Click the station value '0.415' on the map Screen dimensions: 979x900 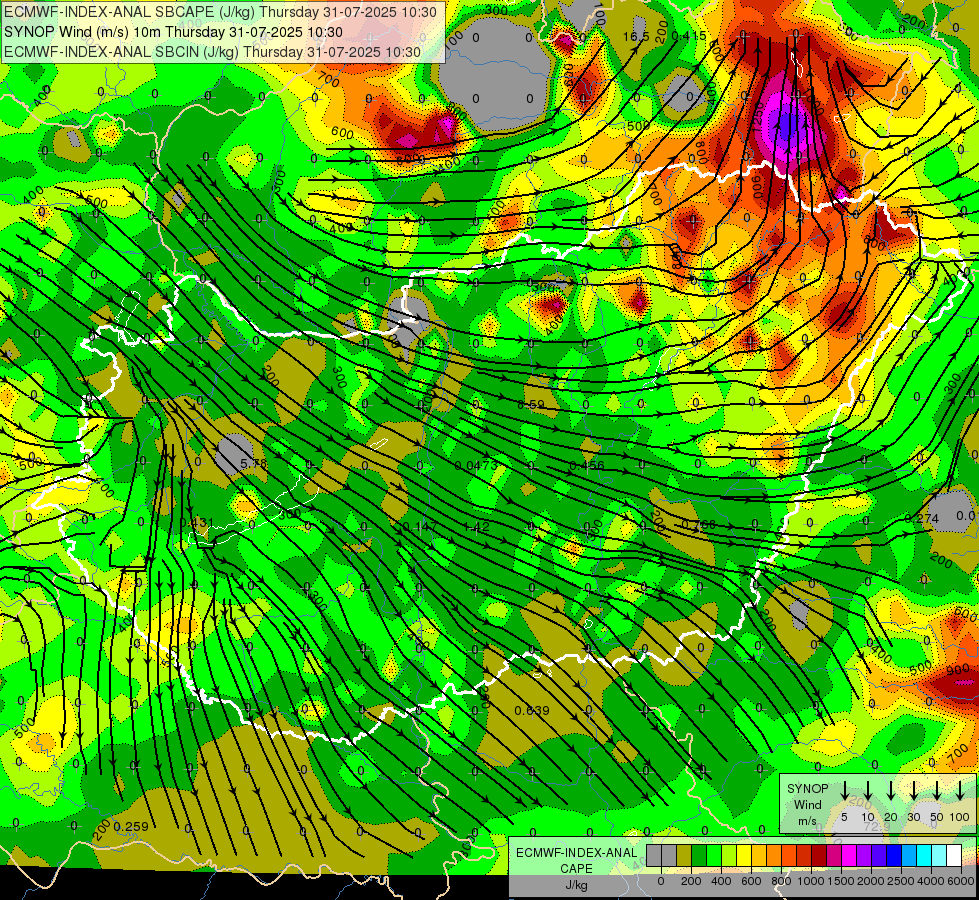pyautogui.click(x=689, y=36)
